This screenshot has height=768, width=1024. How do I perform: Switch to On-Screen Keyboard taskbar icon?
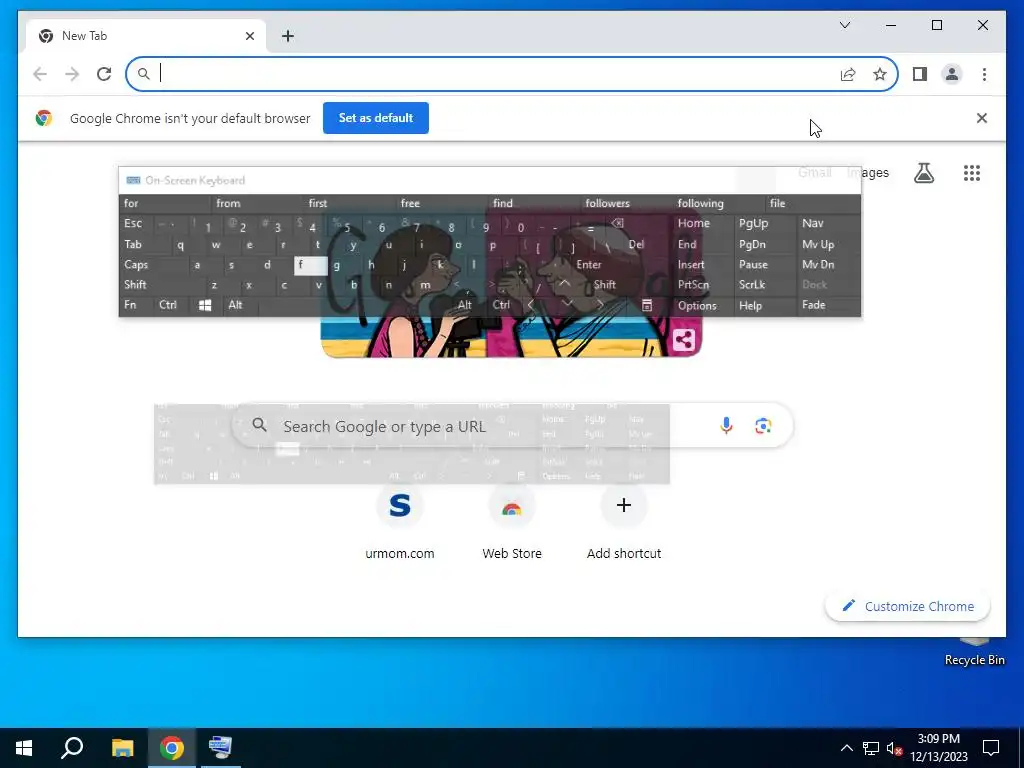coord(220,748)
